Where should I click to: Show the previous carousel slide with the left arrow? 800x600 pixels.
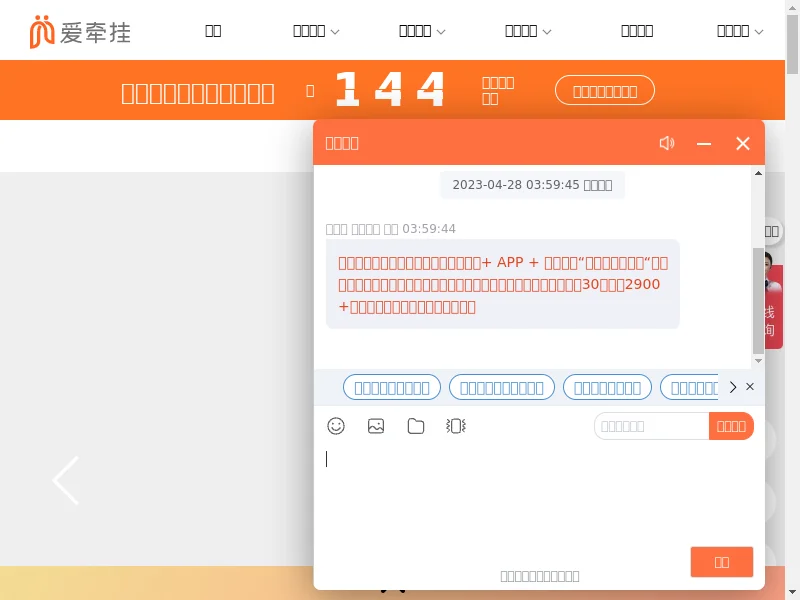[x=66, y=480]
